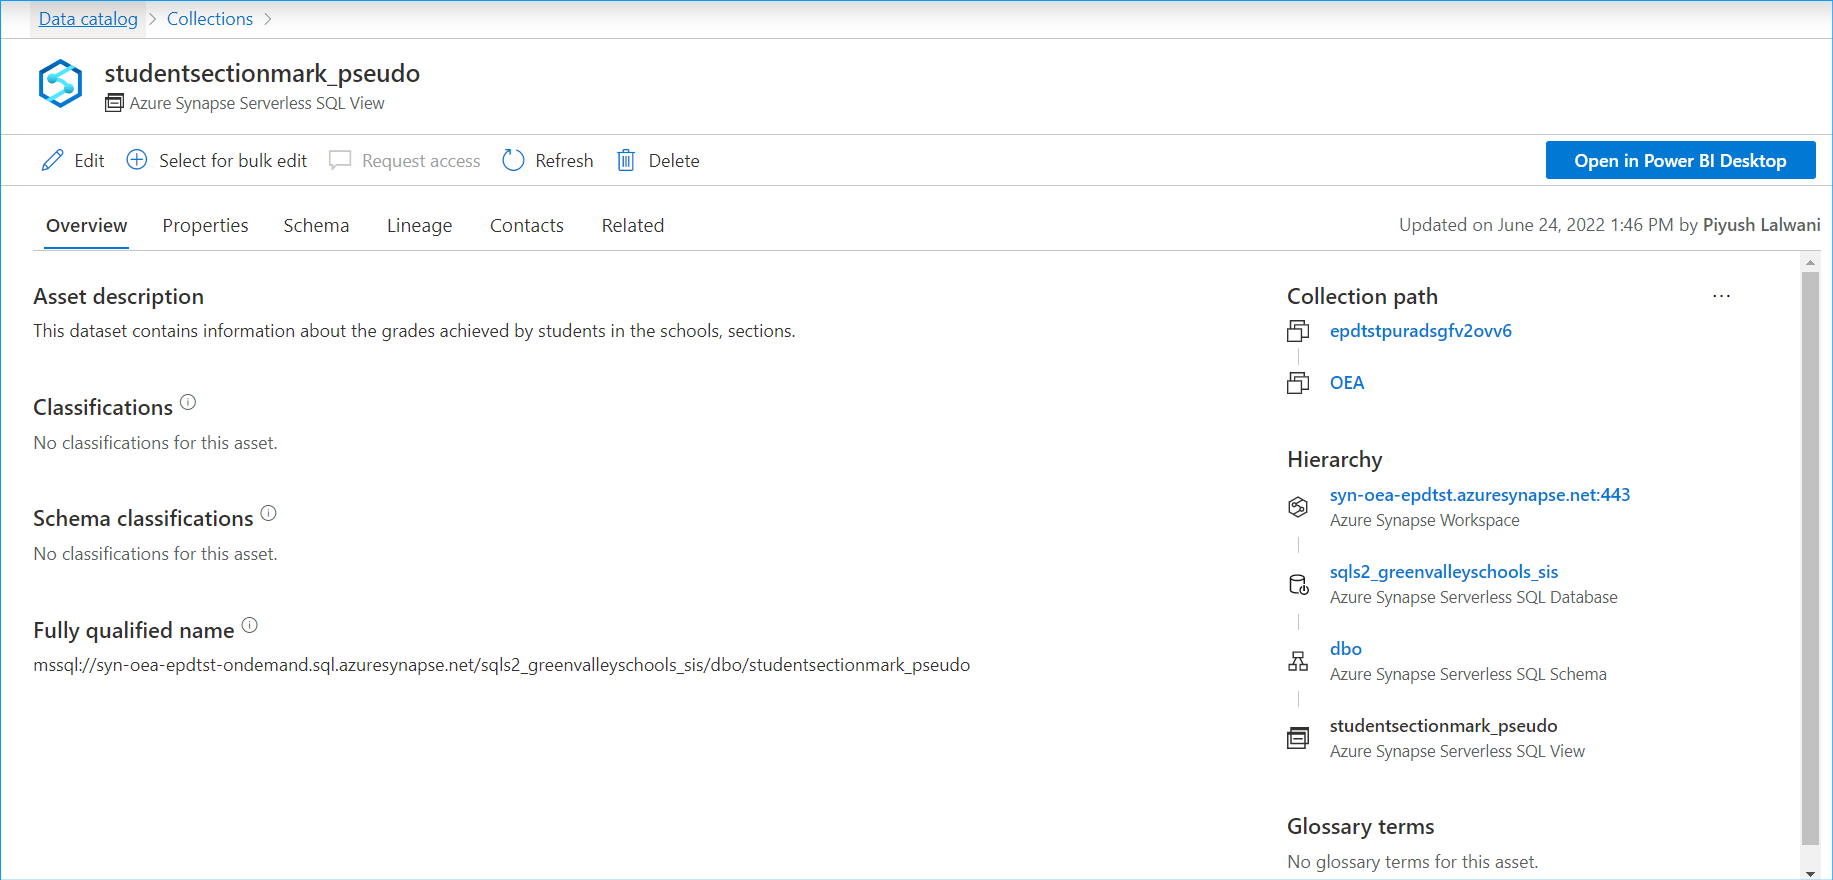1833x880 pixels.
Task: Open the Collection path ellipsis menu
Action: coord(1721,296)
